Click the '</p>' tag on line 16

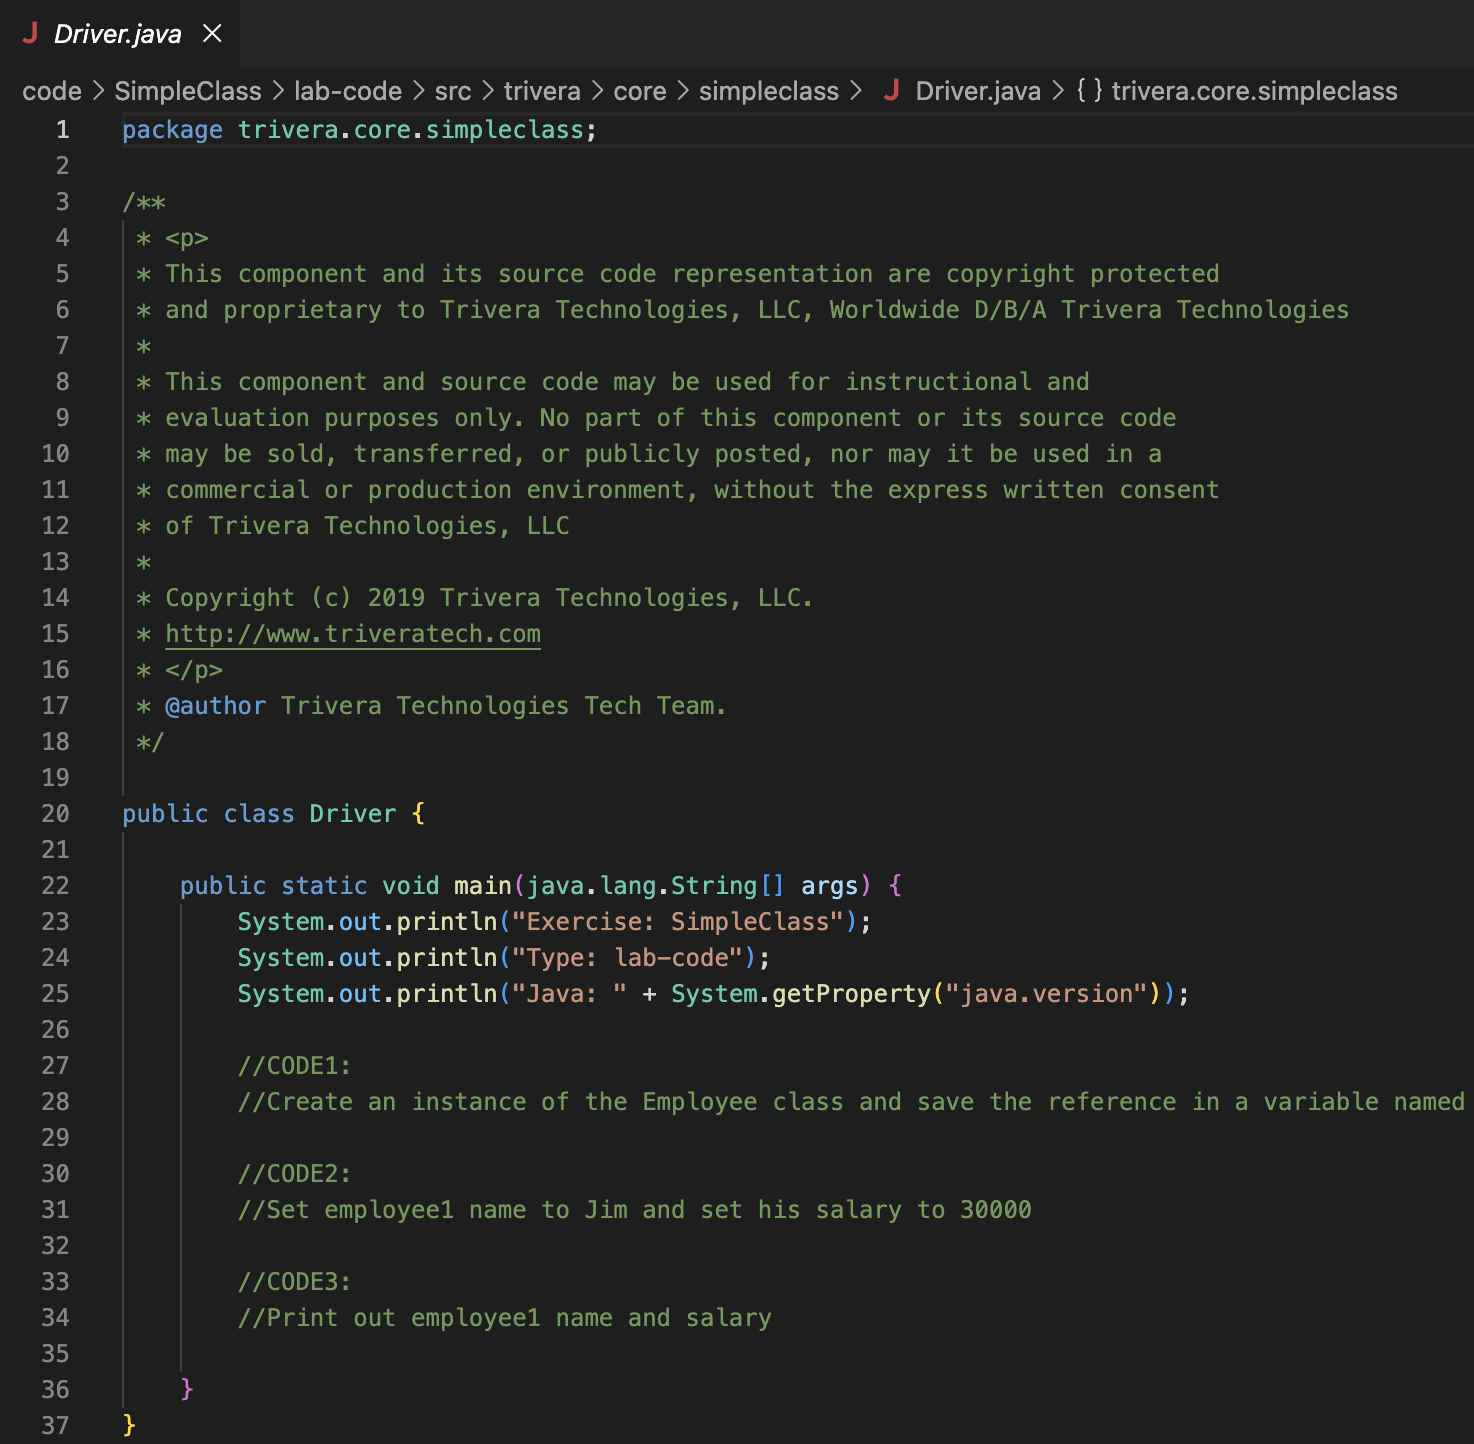point(194,670)
